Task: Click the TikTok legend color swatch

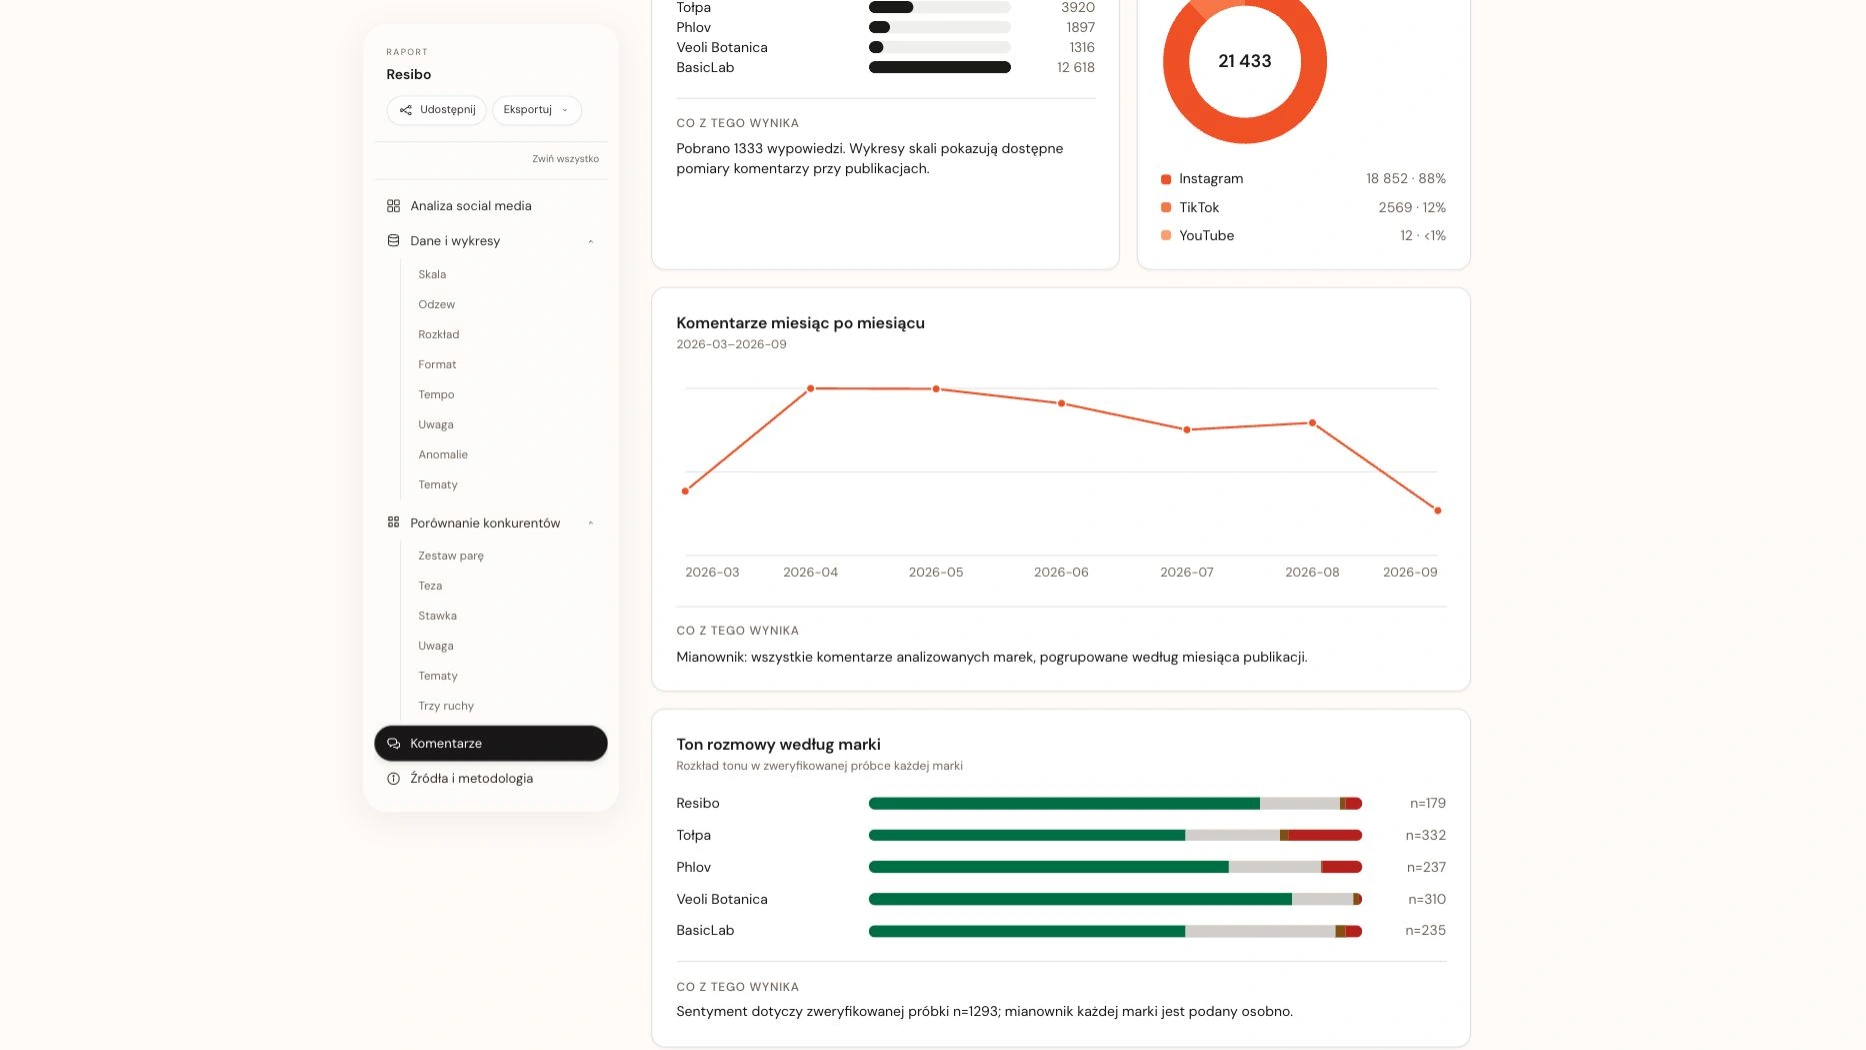Action: click(x=1166, y=207)
